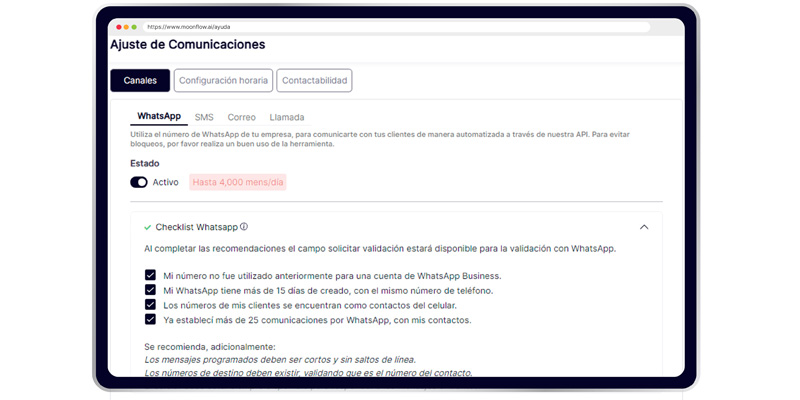Screen dimensions: 800x400
Task: Toggle the Activo status switch
Action: pos(139,182)
